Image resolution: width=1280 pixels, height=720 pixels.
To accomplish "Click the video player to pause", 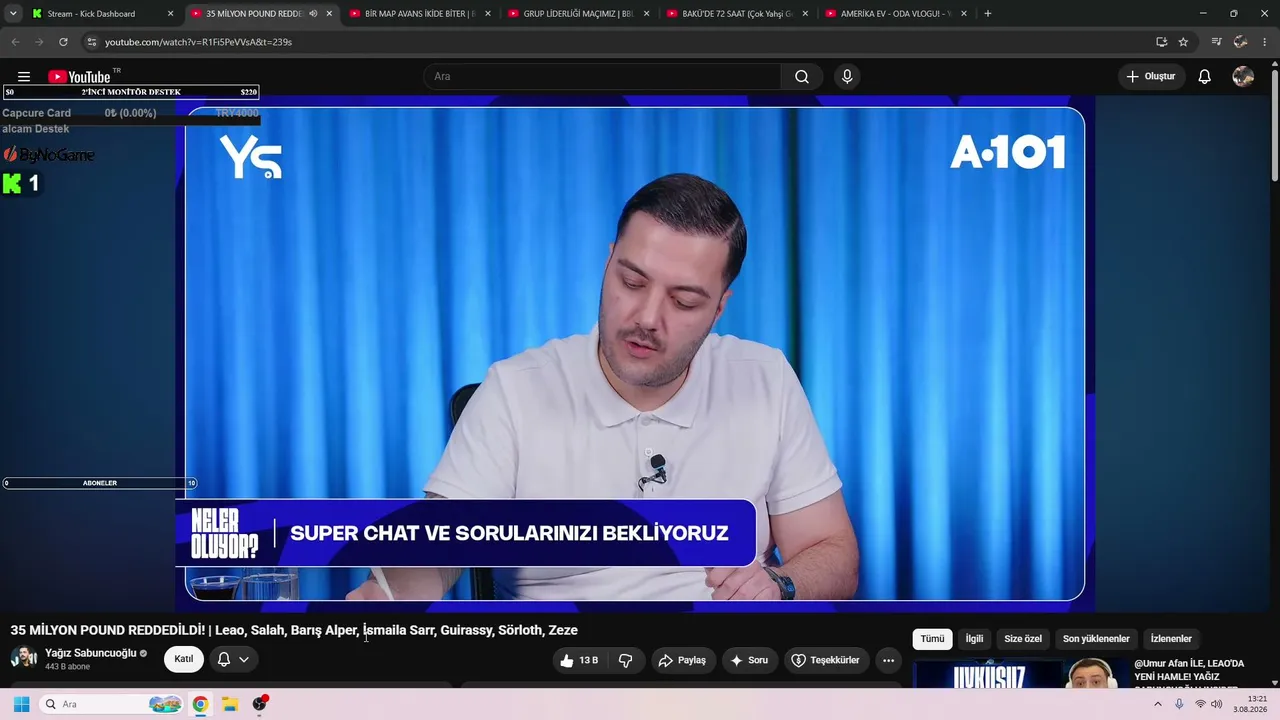I will click(x=635, y=353).
